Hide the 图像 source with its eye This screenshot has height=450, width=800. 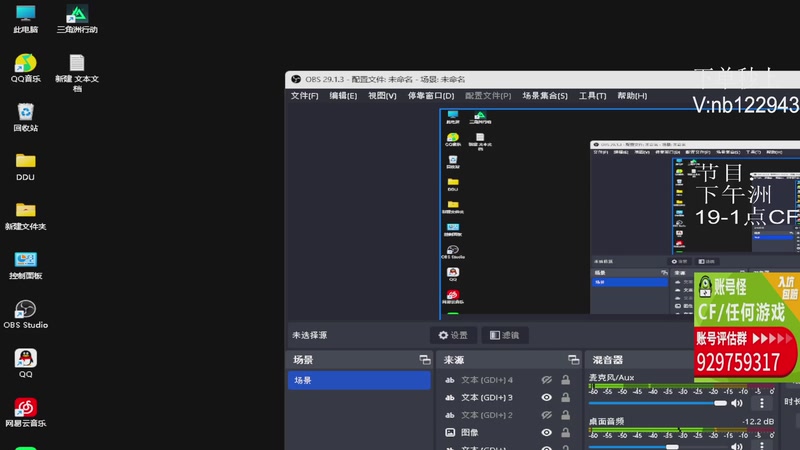[546, 432]
